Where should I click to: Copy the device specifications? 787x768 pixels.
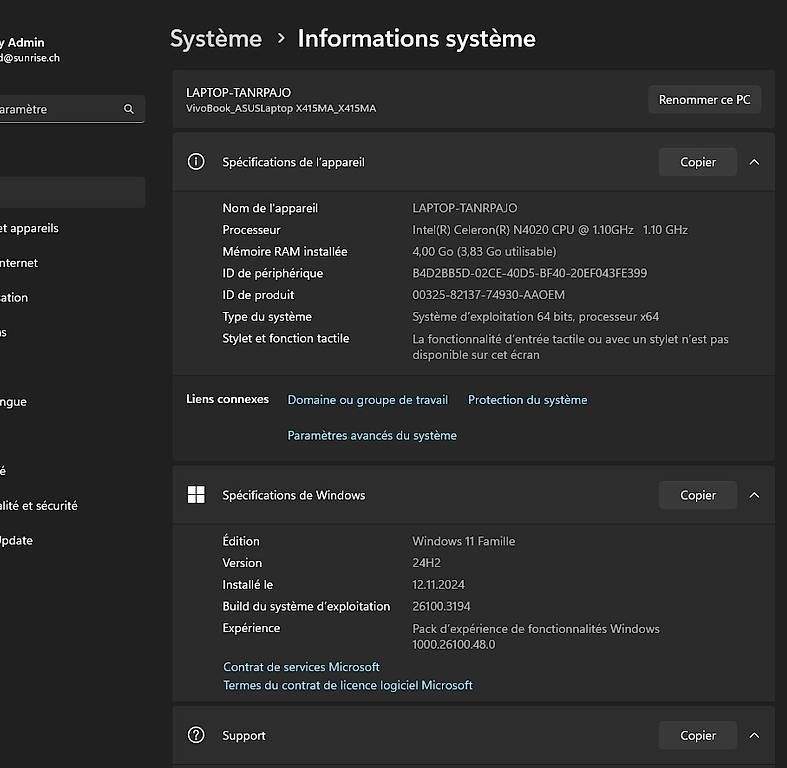coord(698,162)
